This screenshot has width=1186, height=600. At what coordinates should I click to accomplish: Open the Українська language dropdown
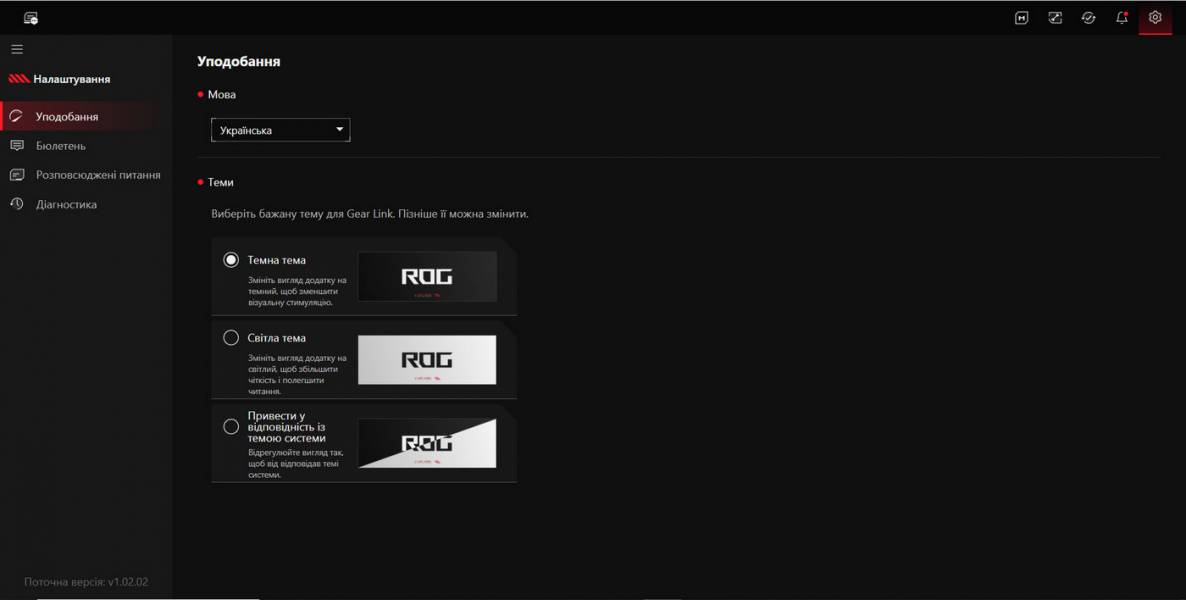pyautogui.click(x=280, y=129)
